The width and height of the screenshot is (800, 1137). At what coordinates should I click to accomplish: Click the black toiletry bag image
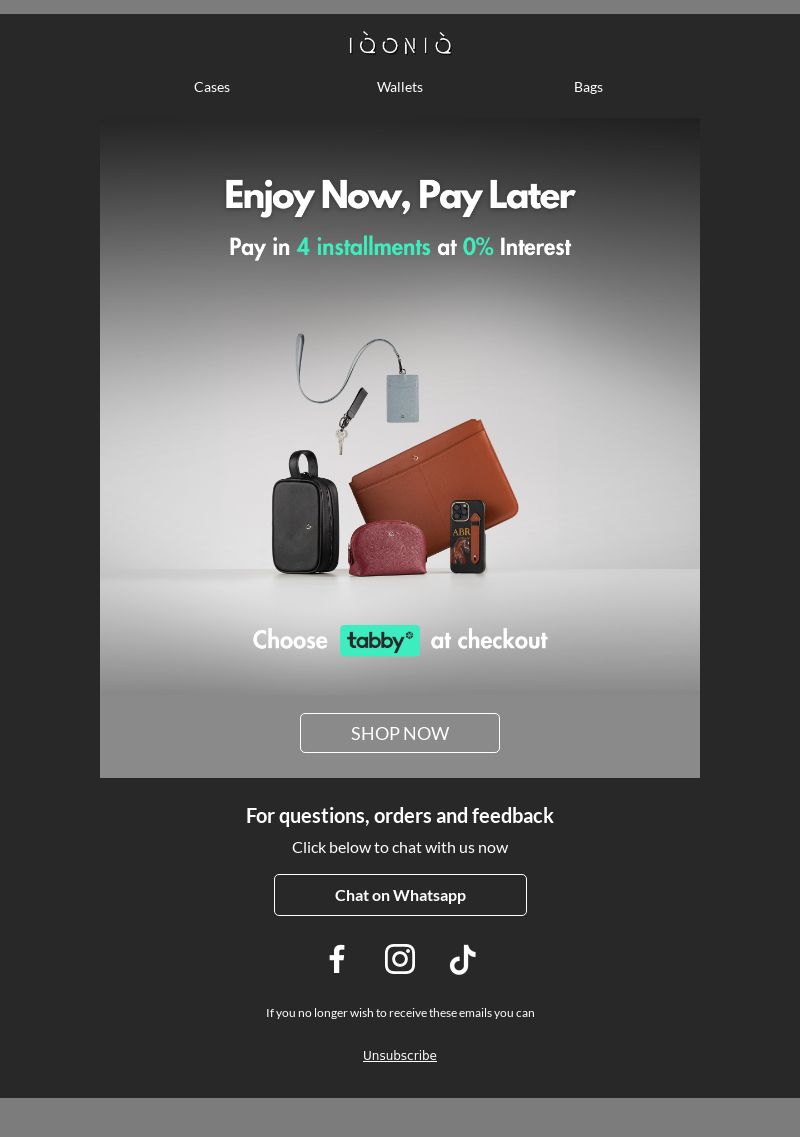coord(305,512)
